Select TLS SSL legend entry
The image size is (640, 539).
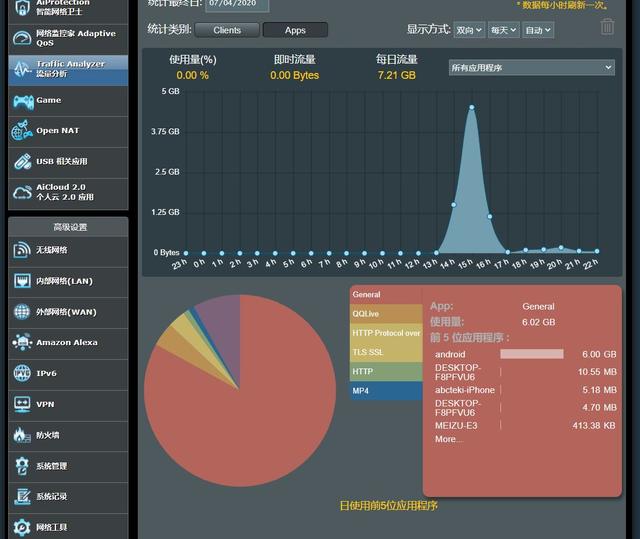pos(386,352)
